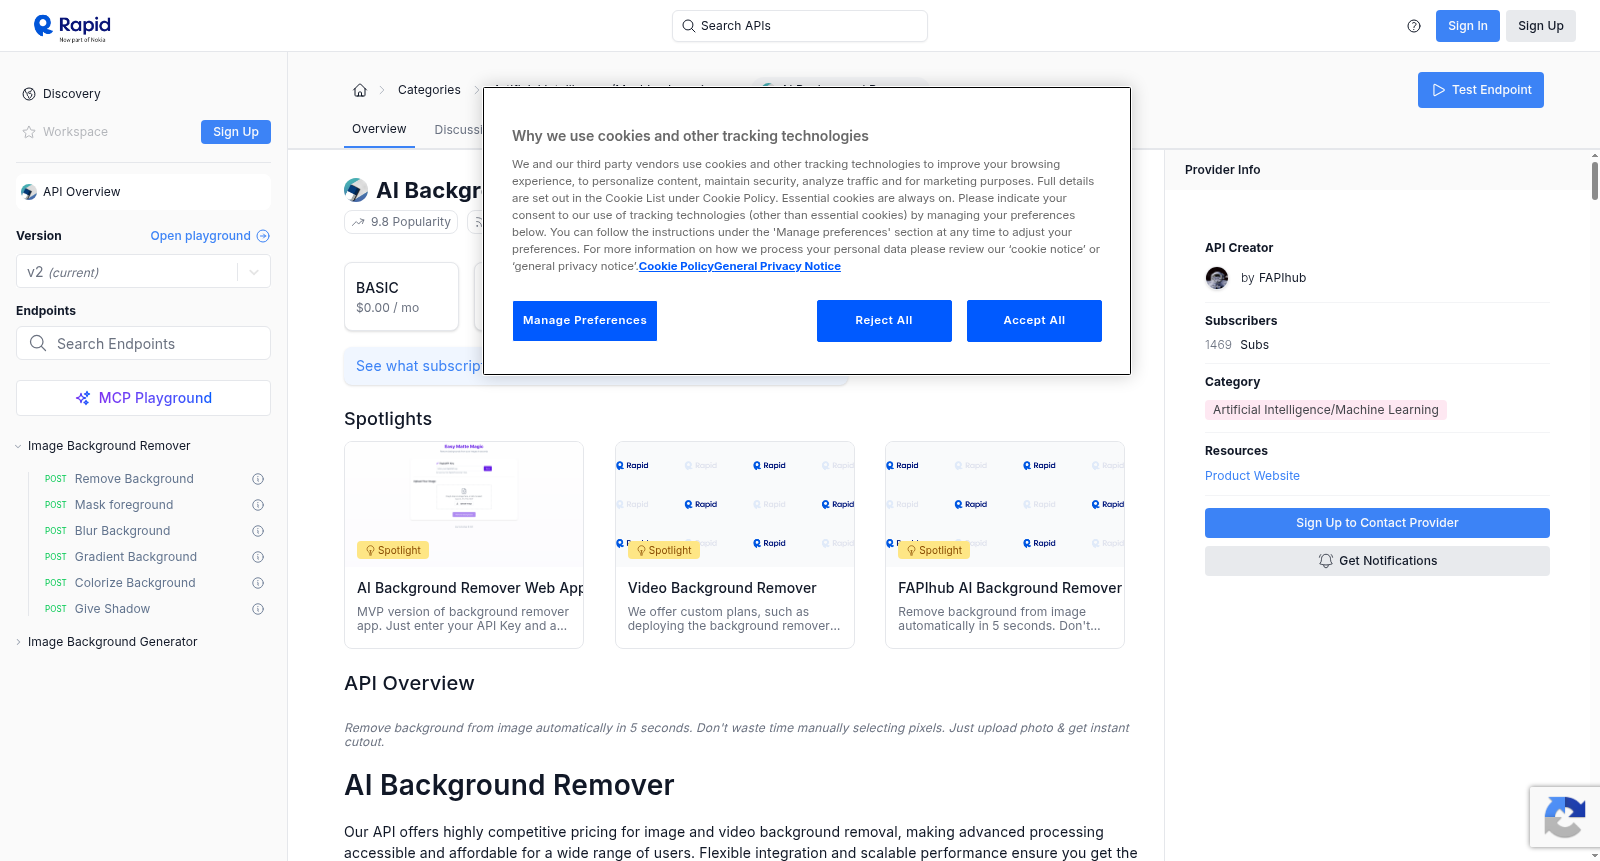This screenshot has height=861, width=1600.
Task: Open Video Background Remover spotlight card
Action: [x=735, y=545]
